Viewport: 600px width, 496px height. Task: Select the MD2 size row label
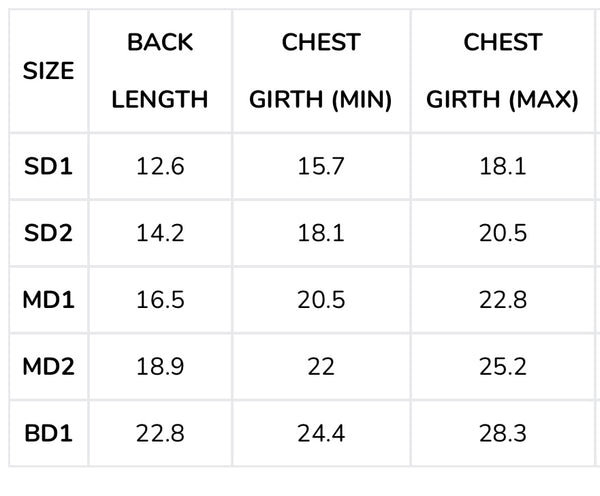(48, 367)
